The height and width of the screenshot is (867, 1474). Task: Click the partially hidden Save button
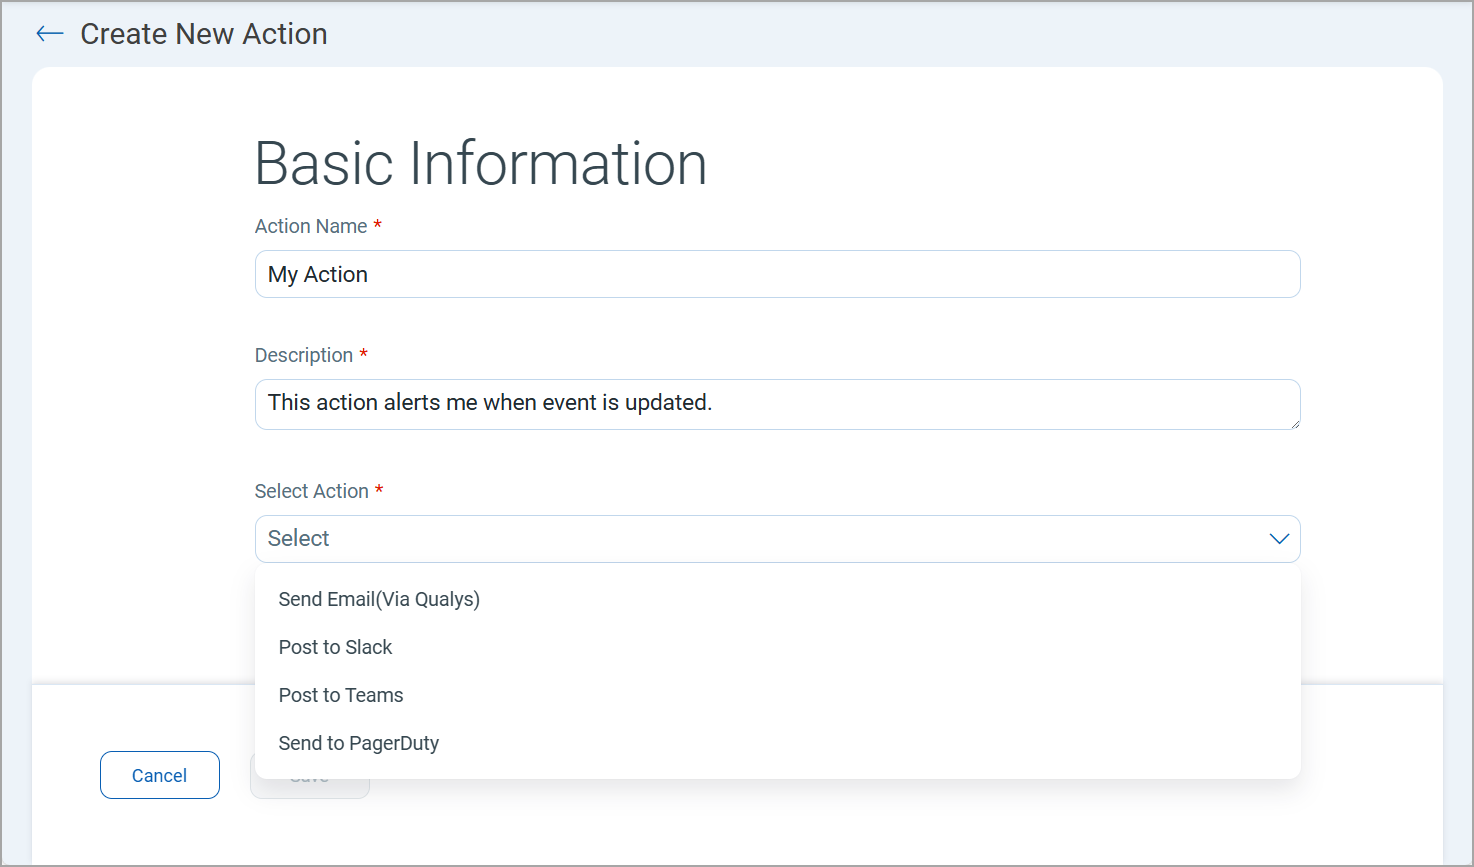[x=310, y=788]
